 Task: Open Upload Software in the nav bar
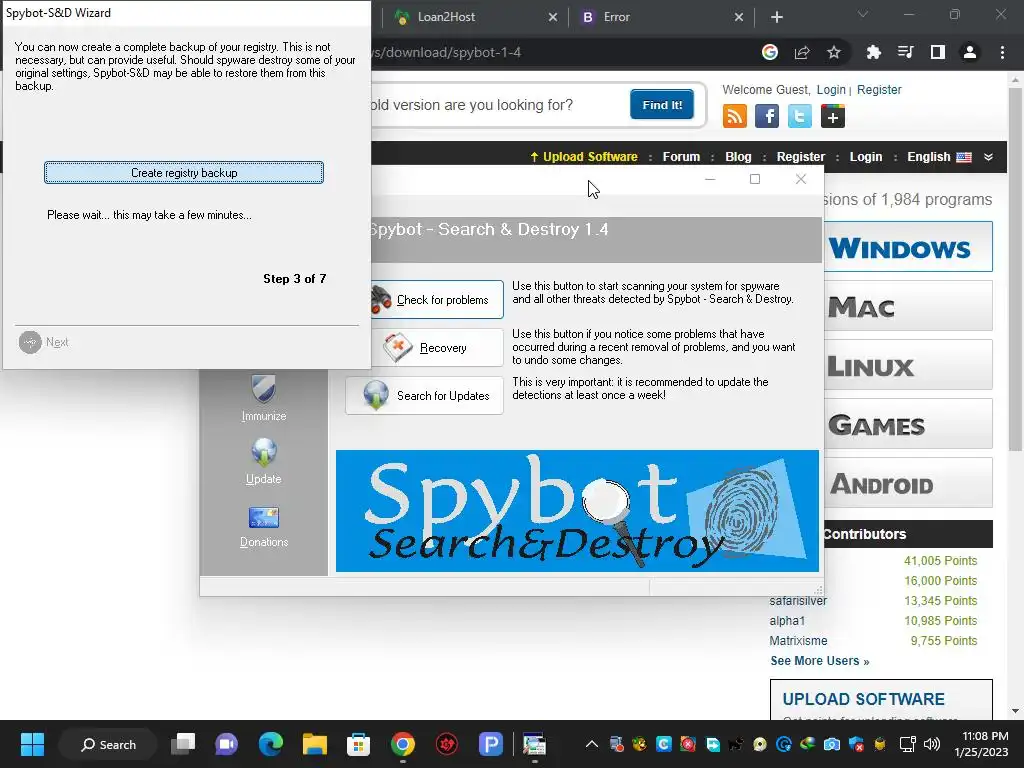tap(583, 157)
